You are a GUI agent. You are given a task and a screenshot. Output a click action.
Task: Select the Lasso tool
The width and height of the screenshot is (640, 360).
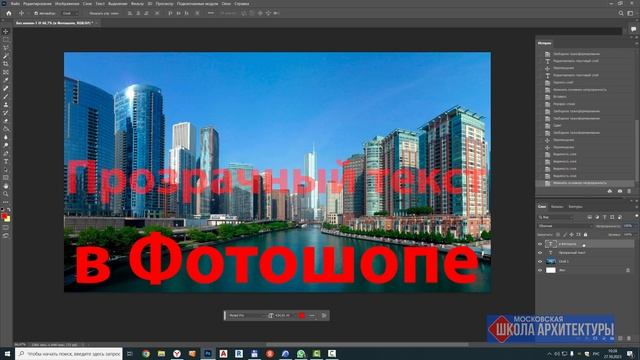6,47
